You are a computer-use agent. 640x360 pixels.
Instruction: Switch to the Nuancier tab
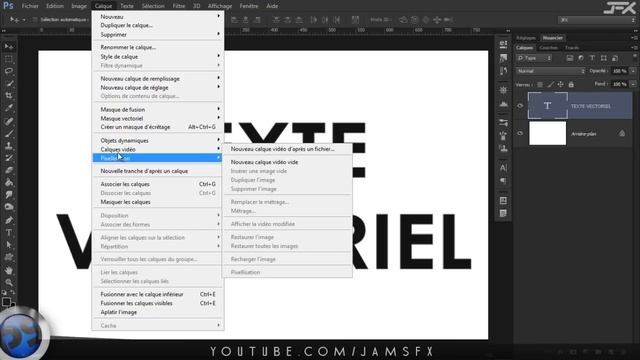pos(553,38)
